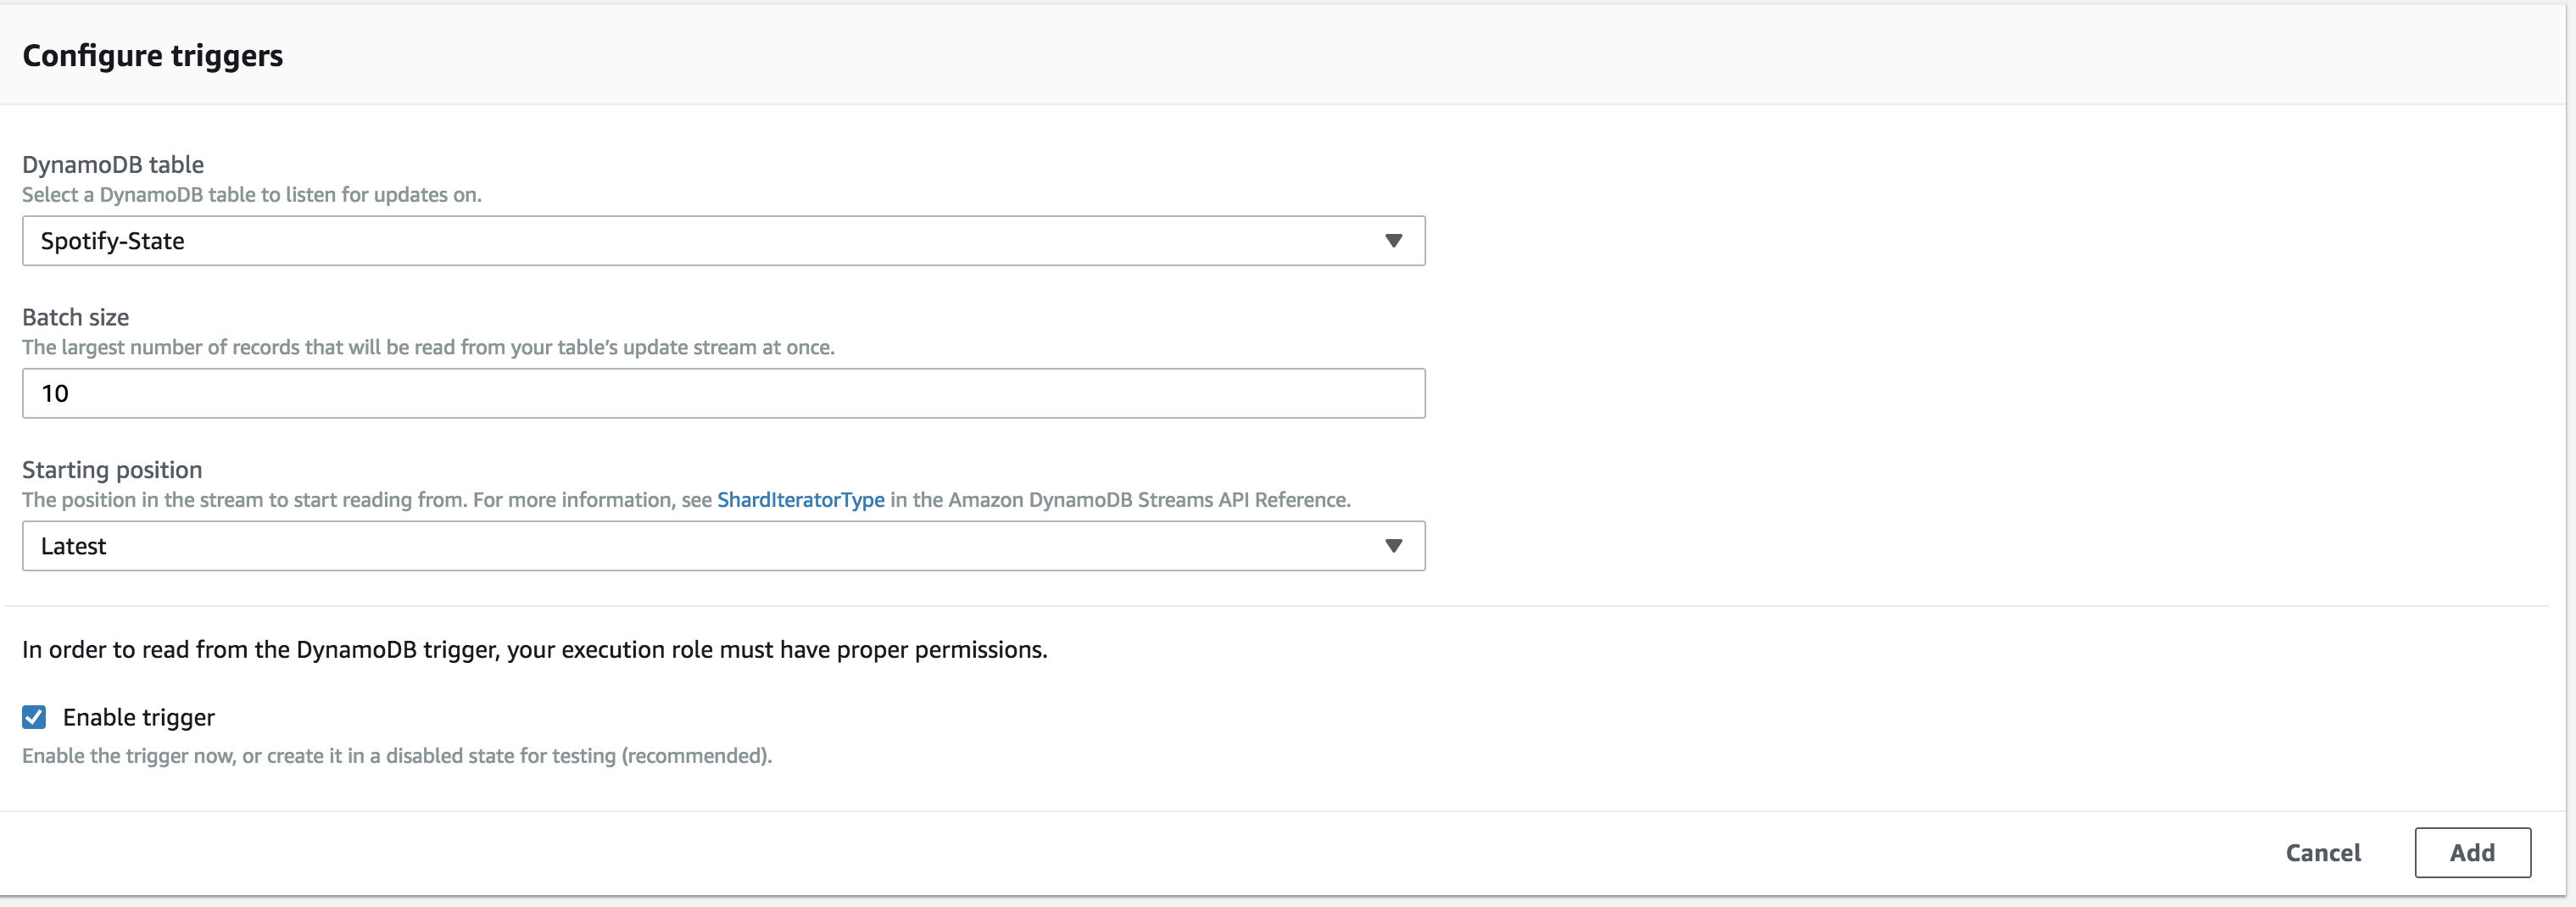The width and height of the screenshot is (2576, 907).
Task: Uncheck the Enable trigger checkbox
Action: (x=34, y=717)
